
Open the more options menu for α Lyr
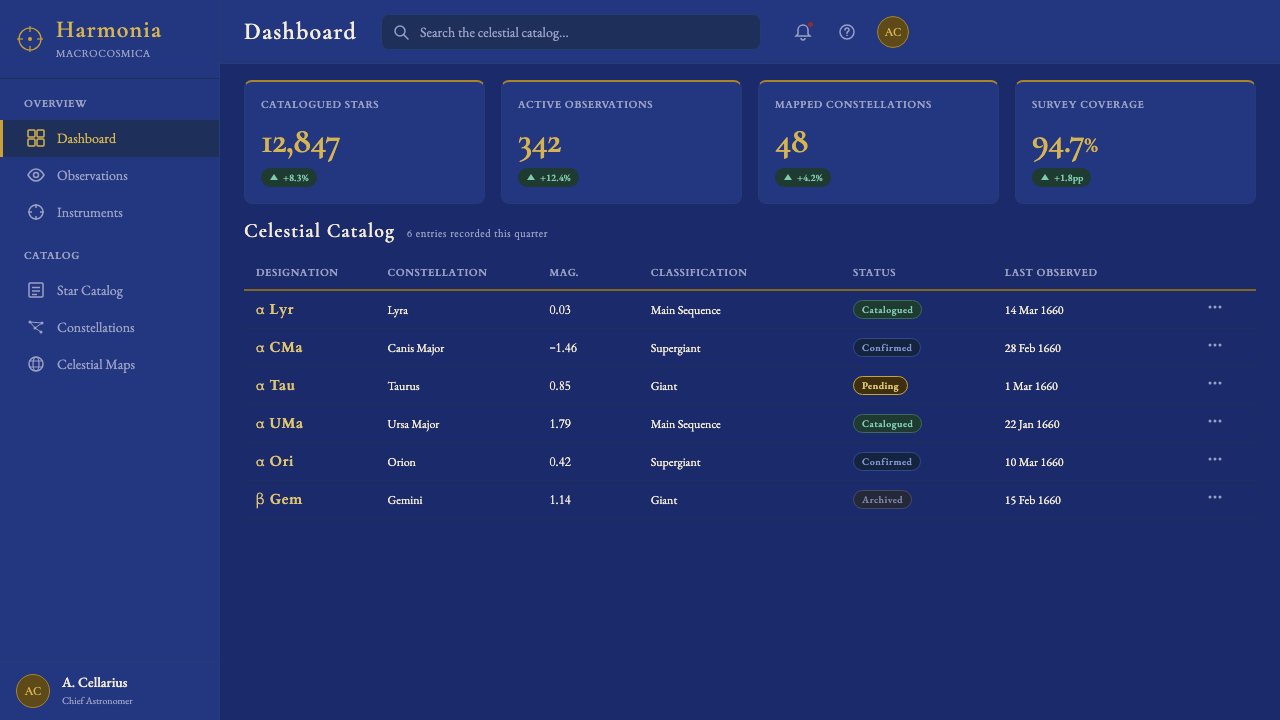[1215, 307]
